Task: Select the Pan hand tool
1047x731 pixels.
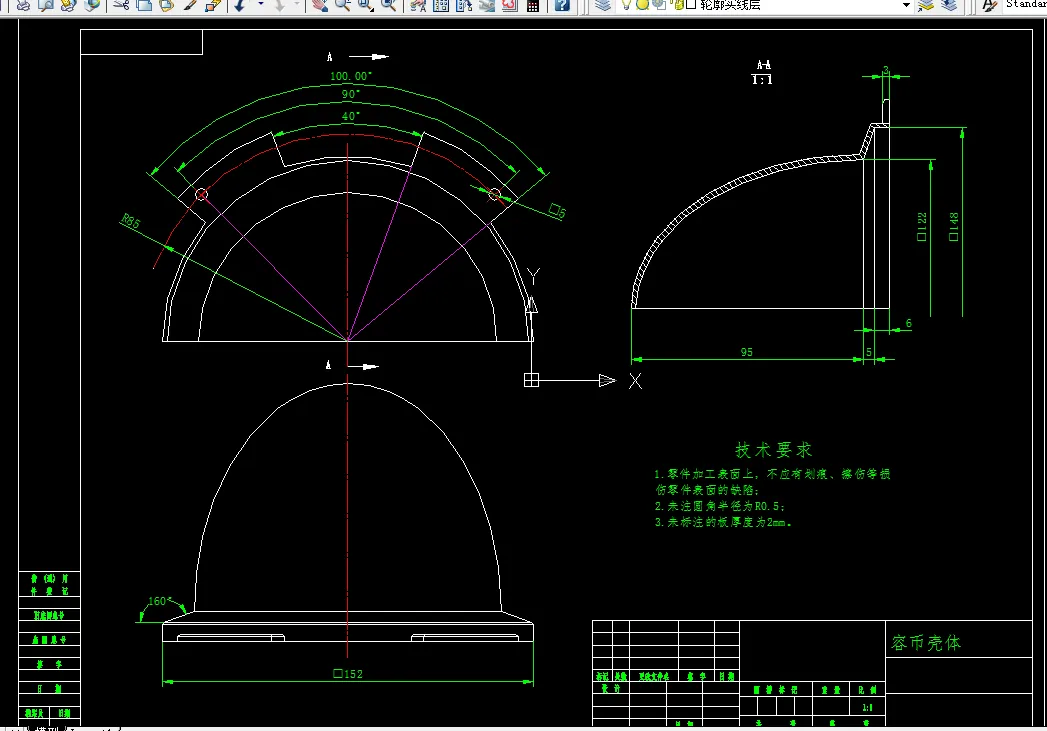Action: [320, 5]
